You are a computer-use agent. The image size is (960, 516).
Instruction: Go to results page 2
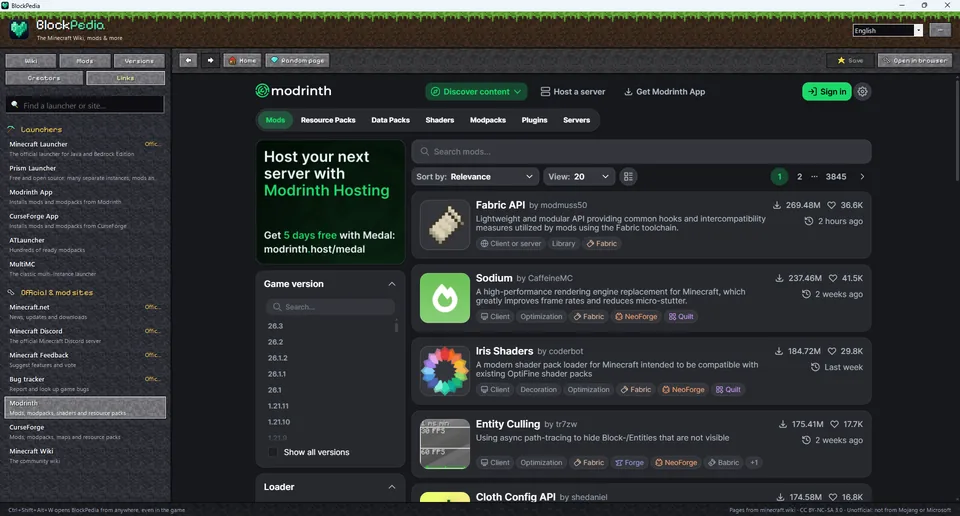pos(799,176)
